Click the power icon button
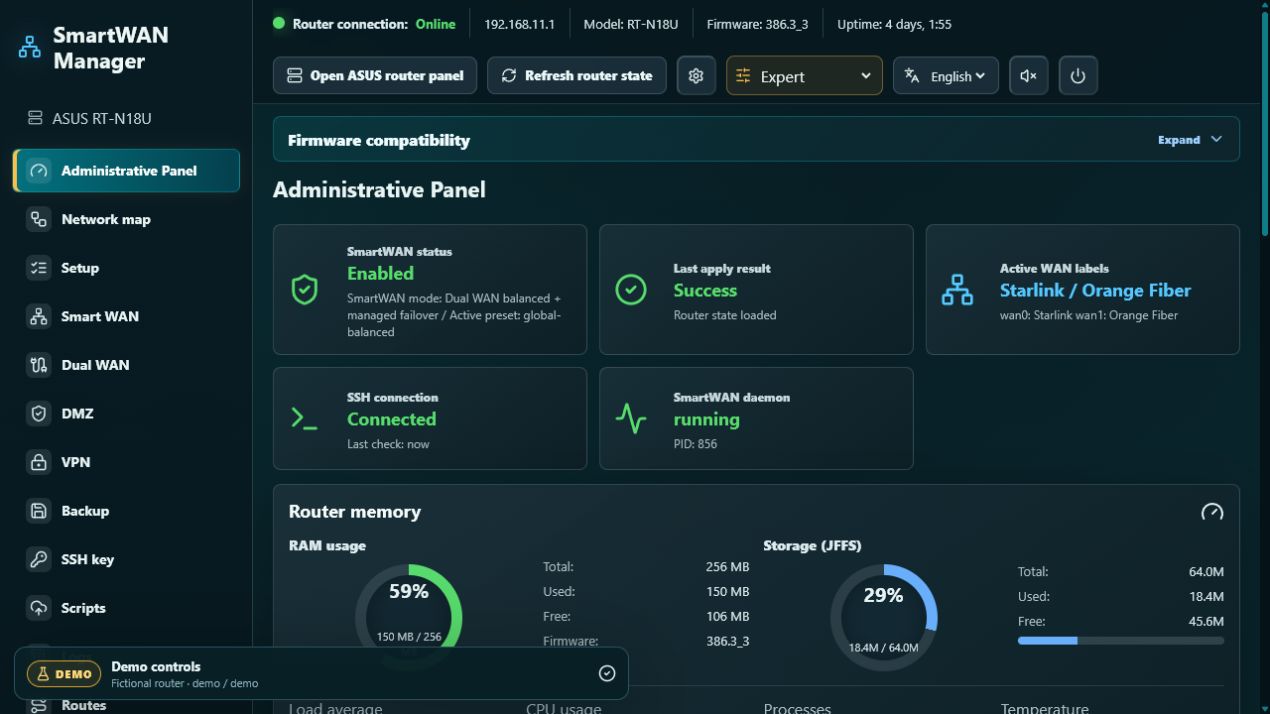This screenshot has width=1270, height=714. click(x=1077, y=76)
